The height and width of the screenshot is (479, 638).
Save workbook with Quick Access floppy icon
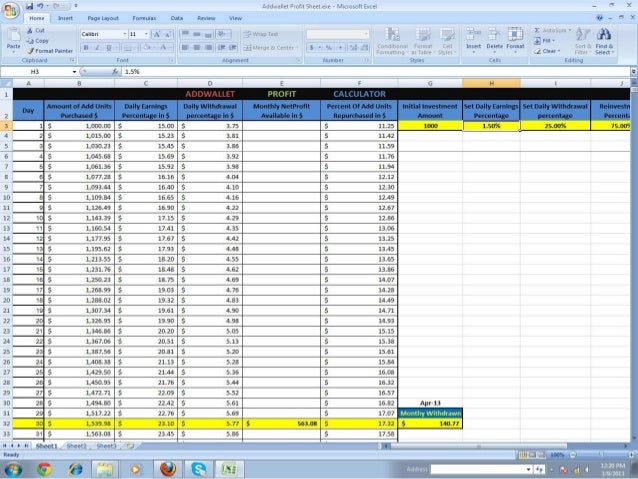29,6
